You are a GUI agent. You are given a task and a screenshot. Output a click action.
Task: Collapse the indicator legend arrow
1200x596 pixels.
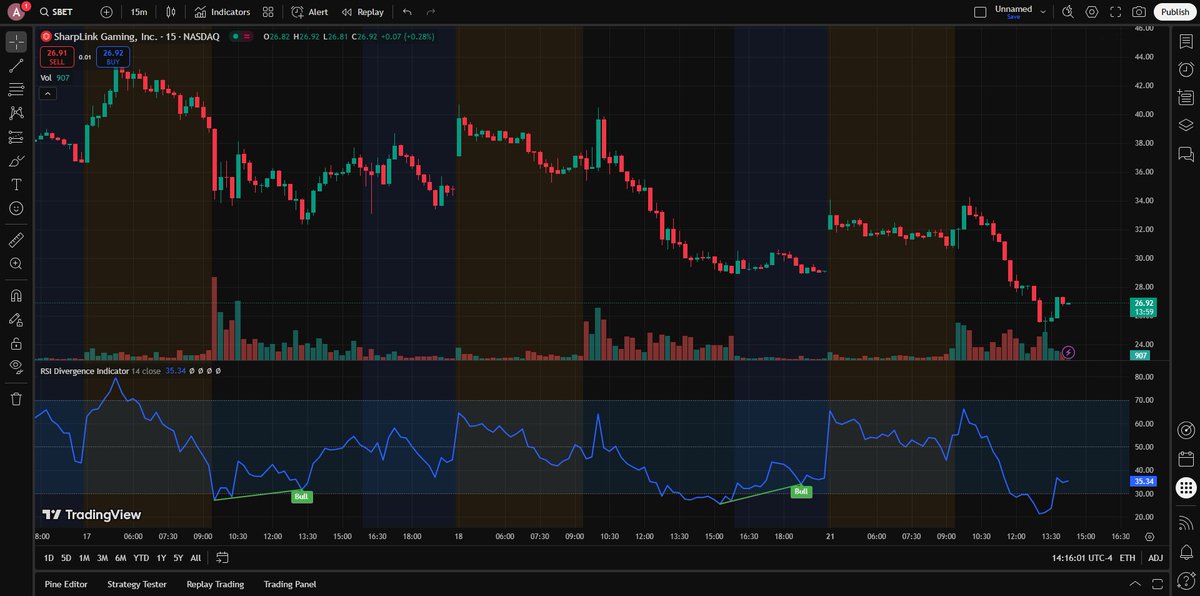47,93
